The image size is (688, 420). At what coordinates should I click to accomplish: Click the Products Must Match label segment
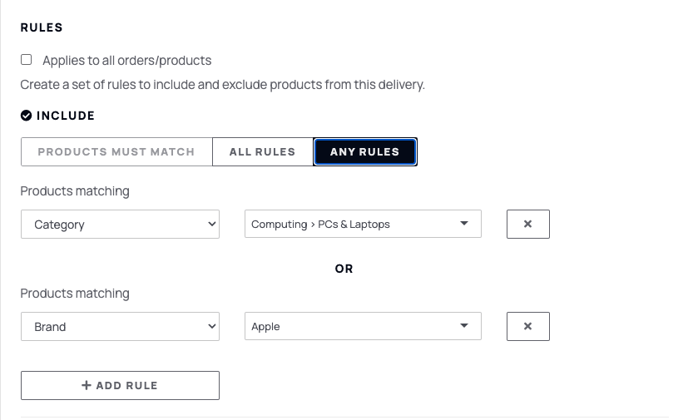116,152
